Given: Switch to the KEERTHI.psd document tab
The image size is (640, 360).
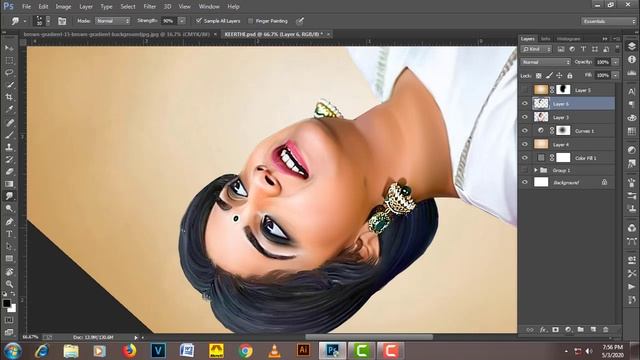Looking at the screenshot, I should click(x=273, y=34).
